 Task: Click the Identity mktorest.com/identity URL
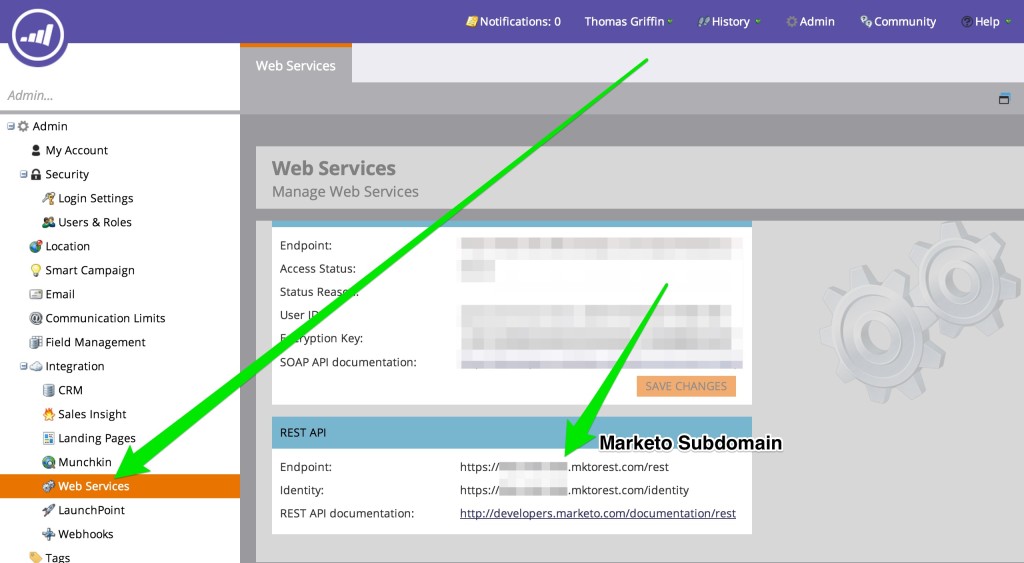574,490
